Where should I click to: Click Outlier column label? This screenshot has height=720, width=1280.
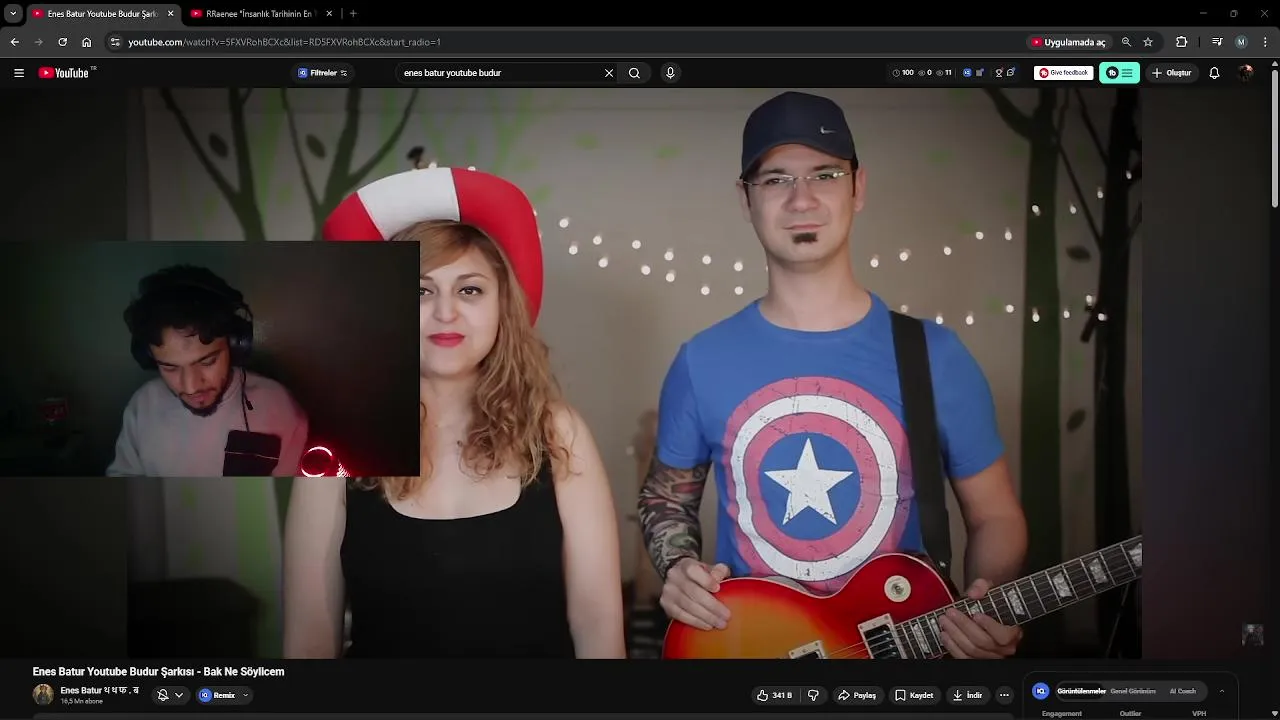click(x=1130, y=714)
